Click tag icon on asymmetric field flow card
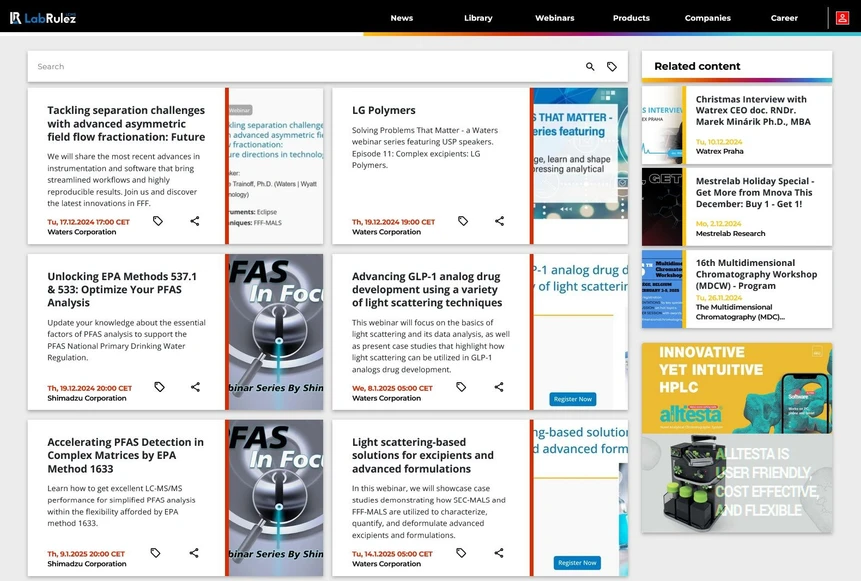The image size is (861, 581). [x=158, y=221]
